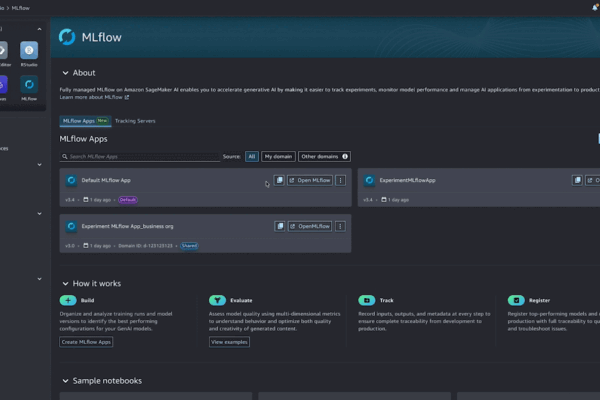This screenshot has height=400, width=600.
Task: Collapse the sidebar applications panel chevron
Action: tap(39, 29)
